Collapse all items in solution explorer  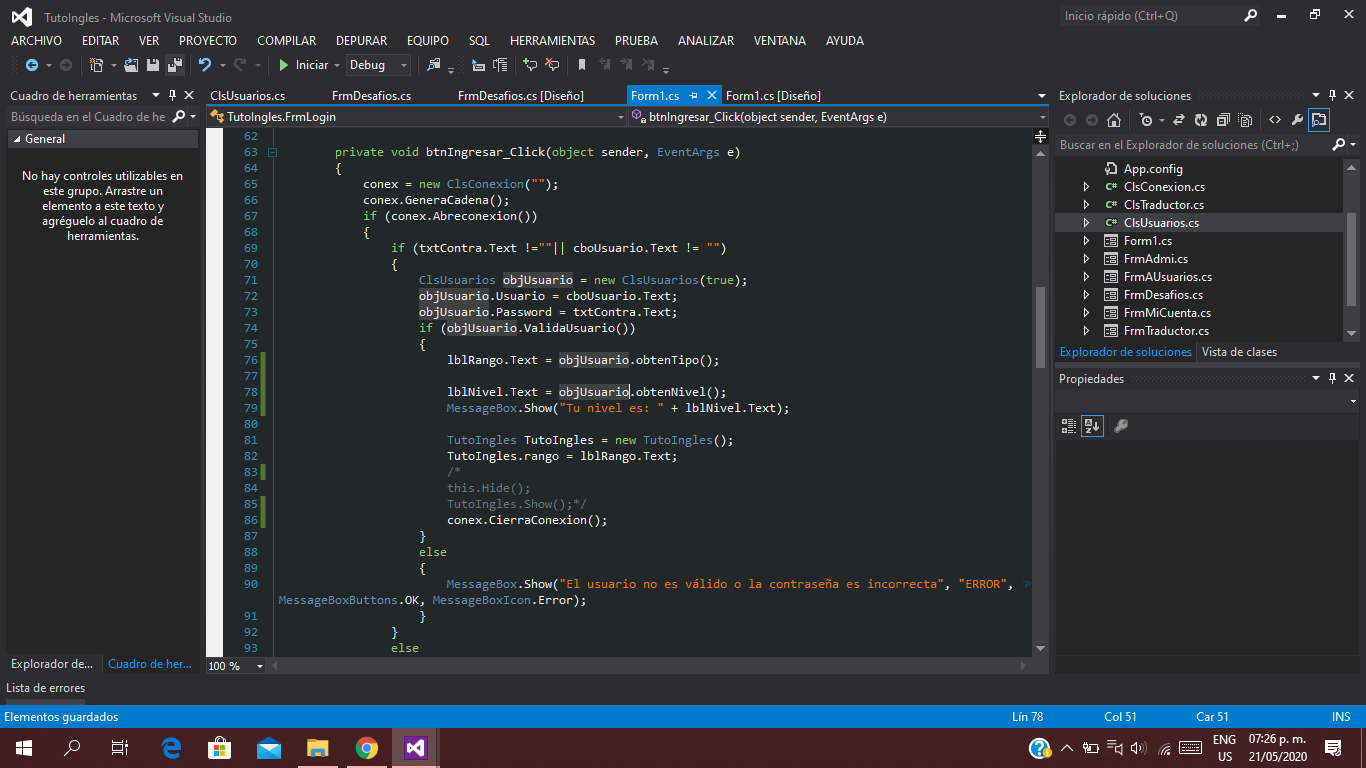(1223, 120)
